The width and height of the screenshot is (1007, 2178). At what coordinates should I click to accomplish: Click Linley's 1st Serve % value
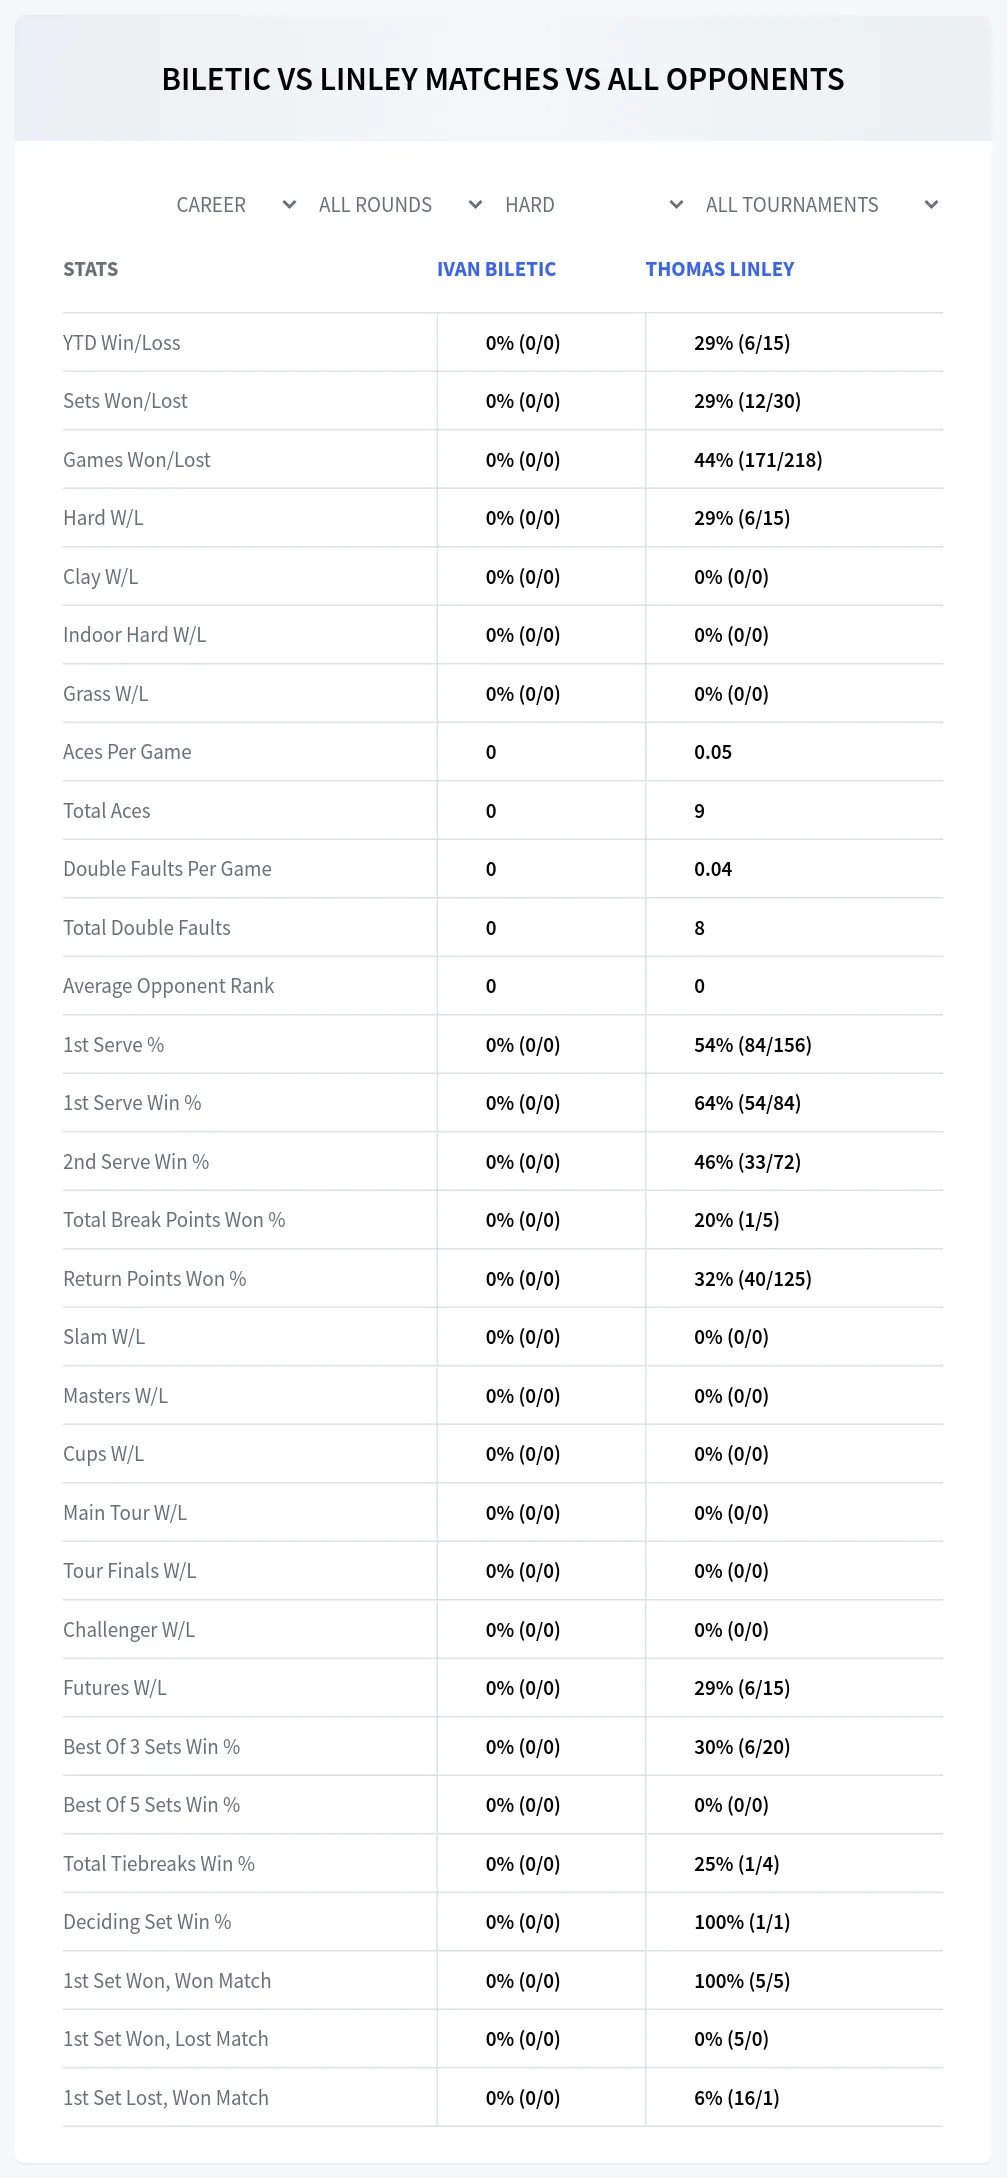tap(753, 1045)
